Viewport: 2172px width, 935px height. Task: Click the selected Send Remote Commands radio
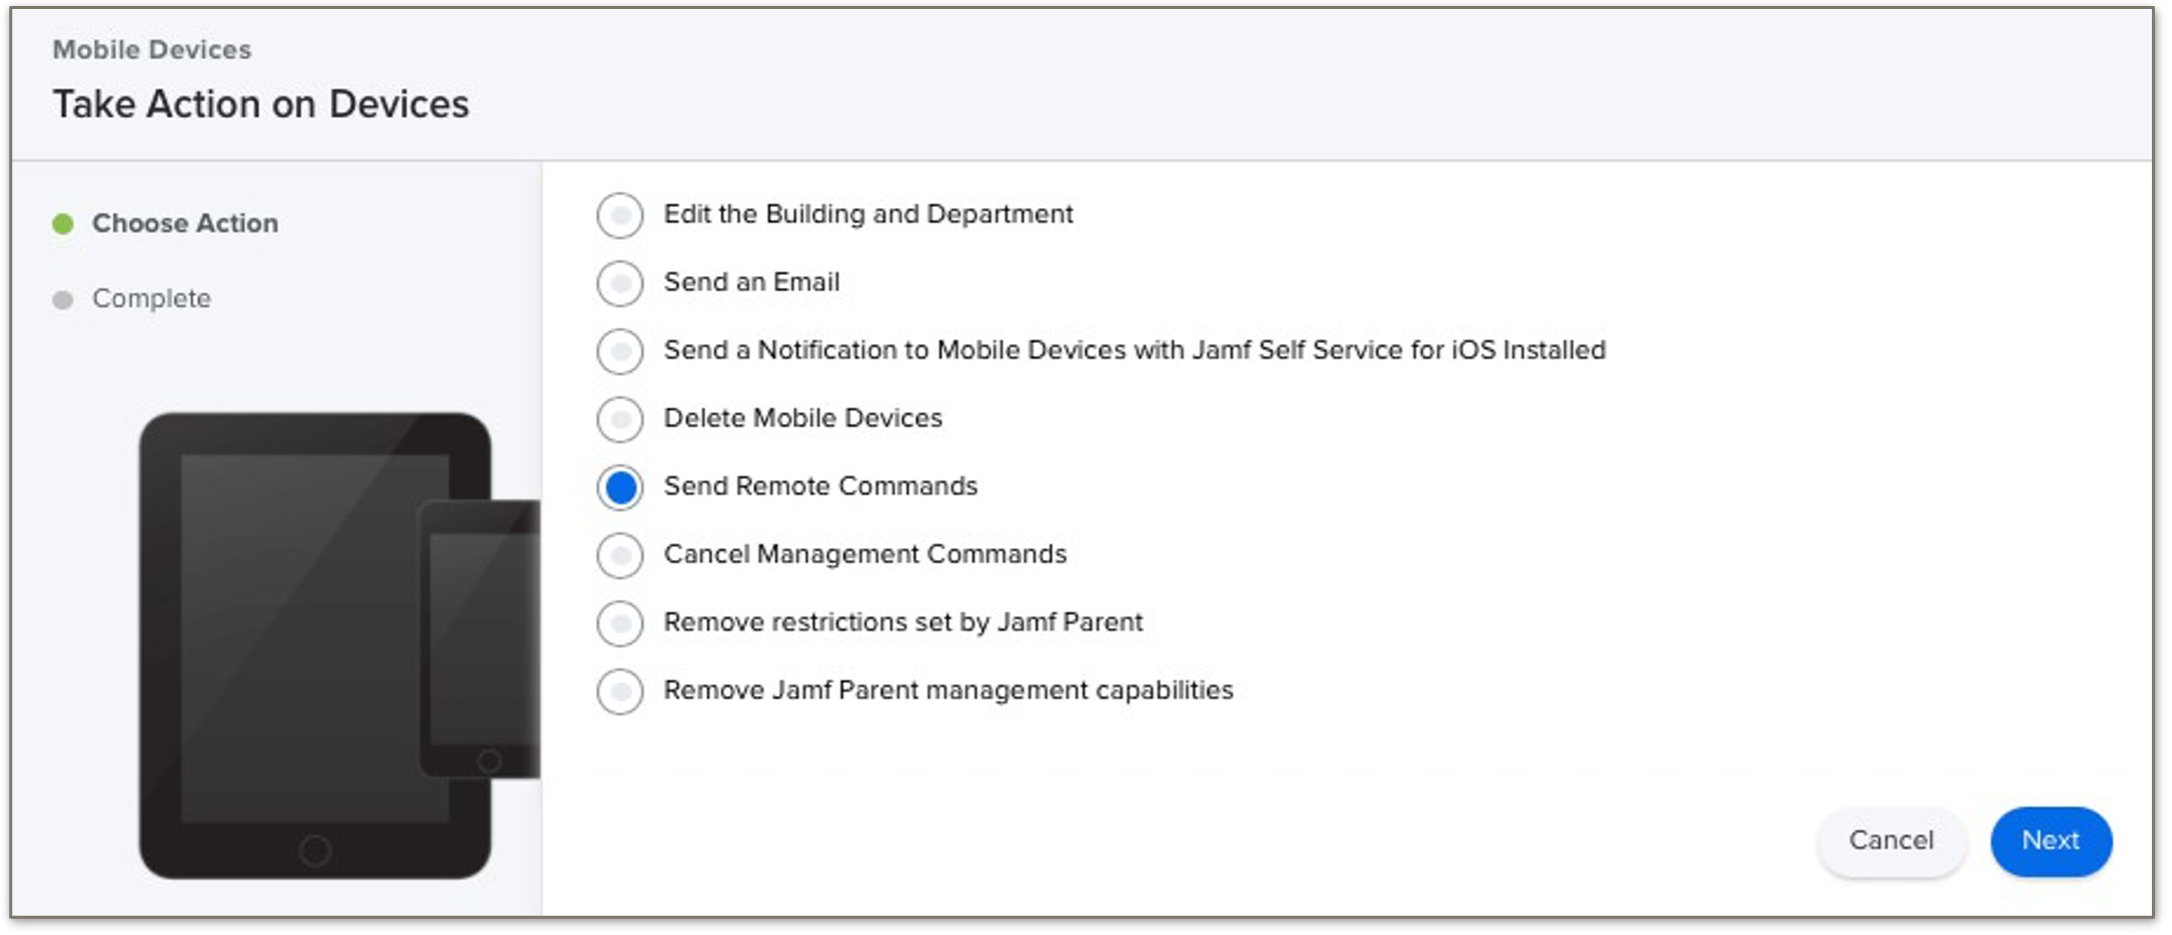point(620,488)
